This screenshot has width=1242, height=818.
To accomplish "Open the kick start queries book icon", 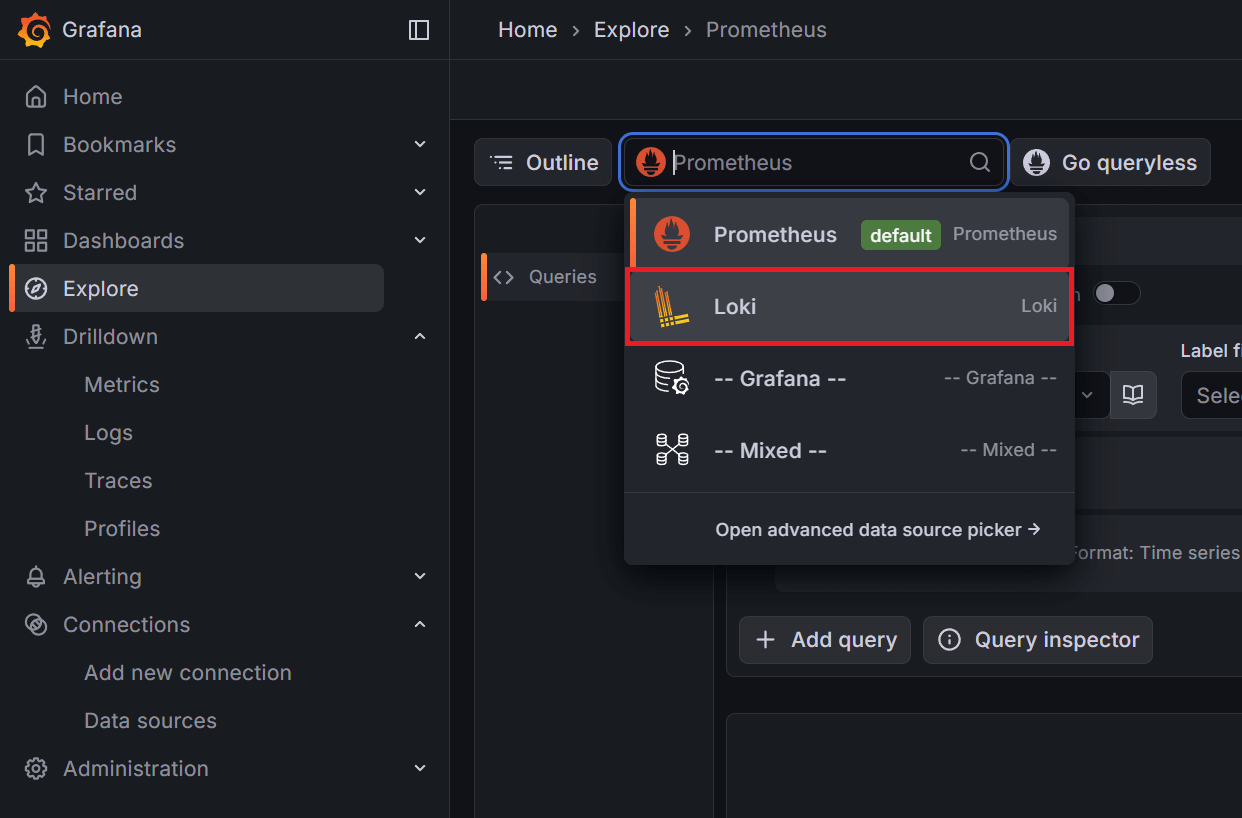I will pos(1133,395).
